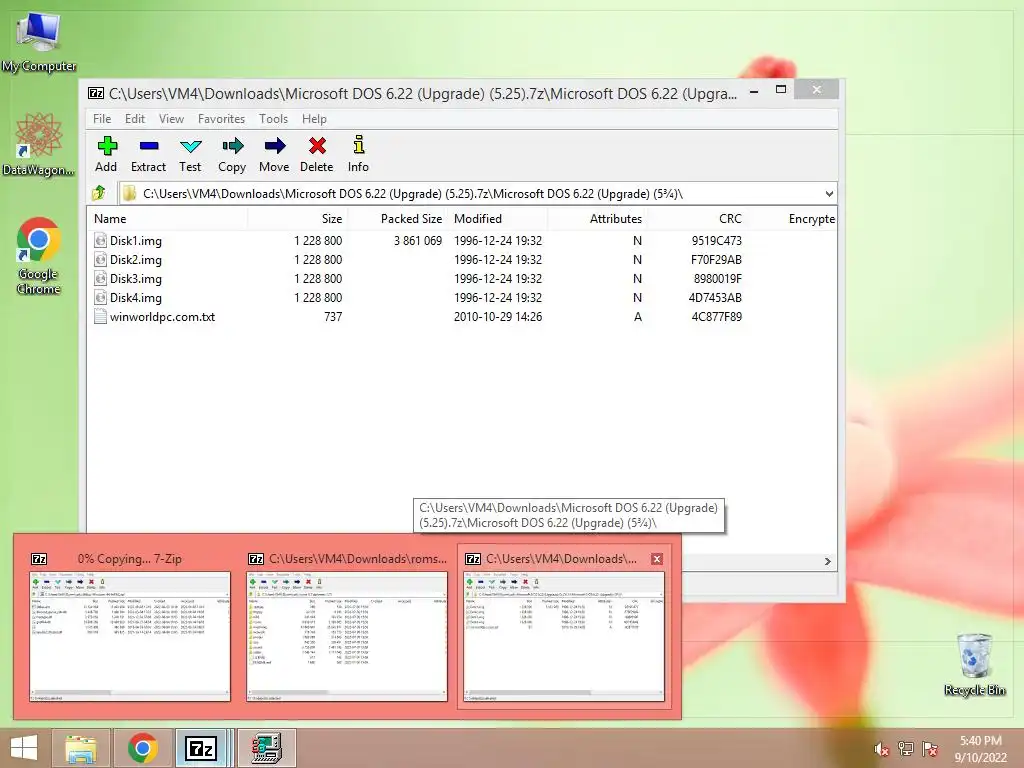Screen dimensions: 1024x768
Task: Open the DataWagon desktop shortcut
Action: [x=39, y=144]
